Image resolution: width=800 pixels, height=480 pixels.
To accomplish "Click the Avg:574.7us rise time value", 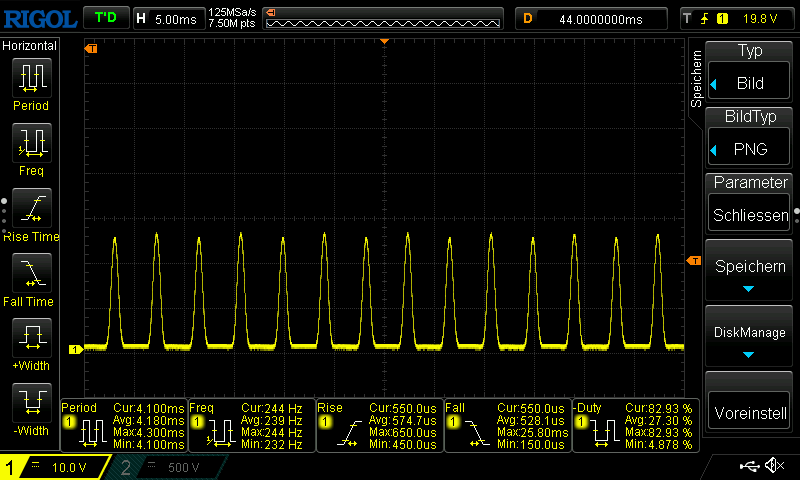I will [x=403, y=421].
